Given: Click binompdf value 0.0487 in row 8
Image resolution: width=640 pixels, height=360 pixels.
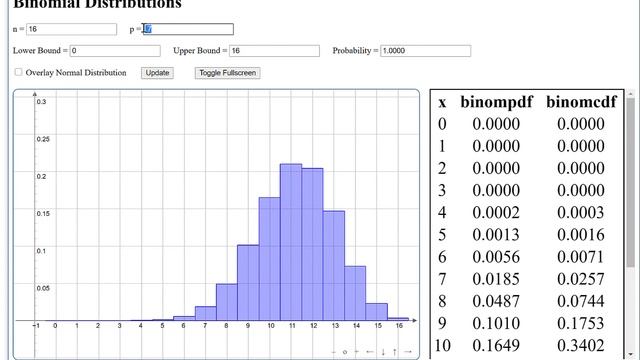Looking at the screenshot, I should tap(496, 301).
